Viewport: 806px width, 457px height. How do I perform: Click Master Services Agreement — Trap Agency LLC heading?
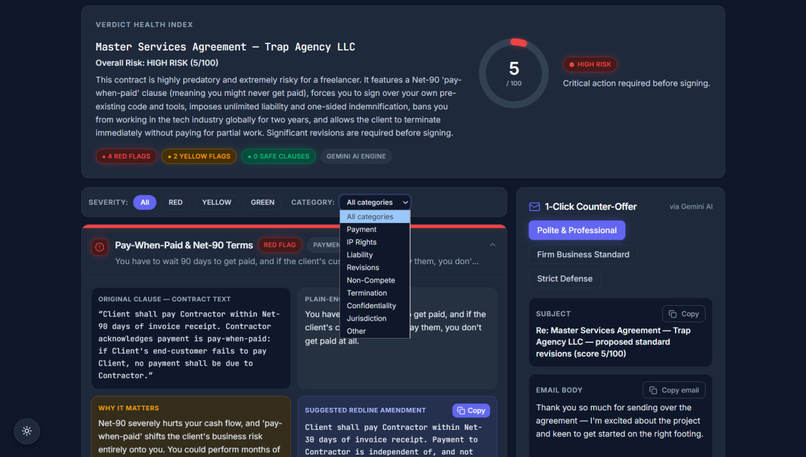pyautogui.click(x=225, y=47)
